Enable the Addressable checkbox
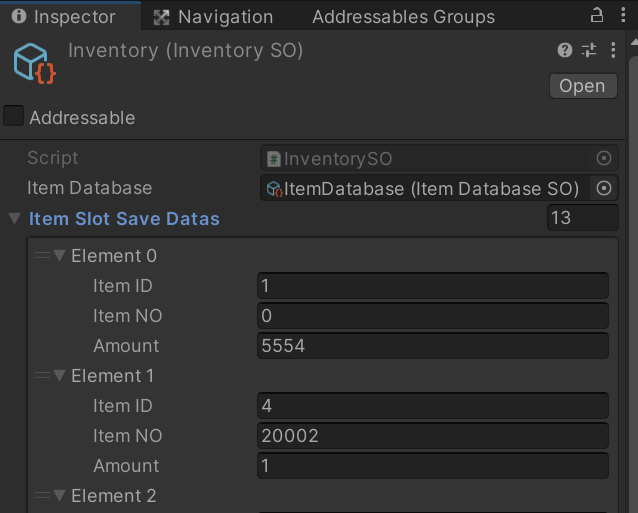 click(14, 117)
